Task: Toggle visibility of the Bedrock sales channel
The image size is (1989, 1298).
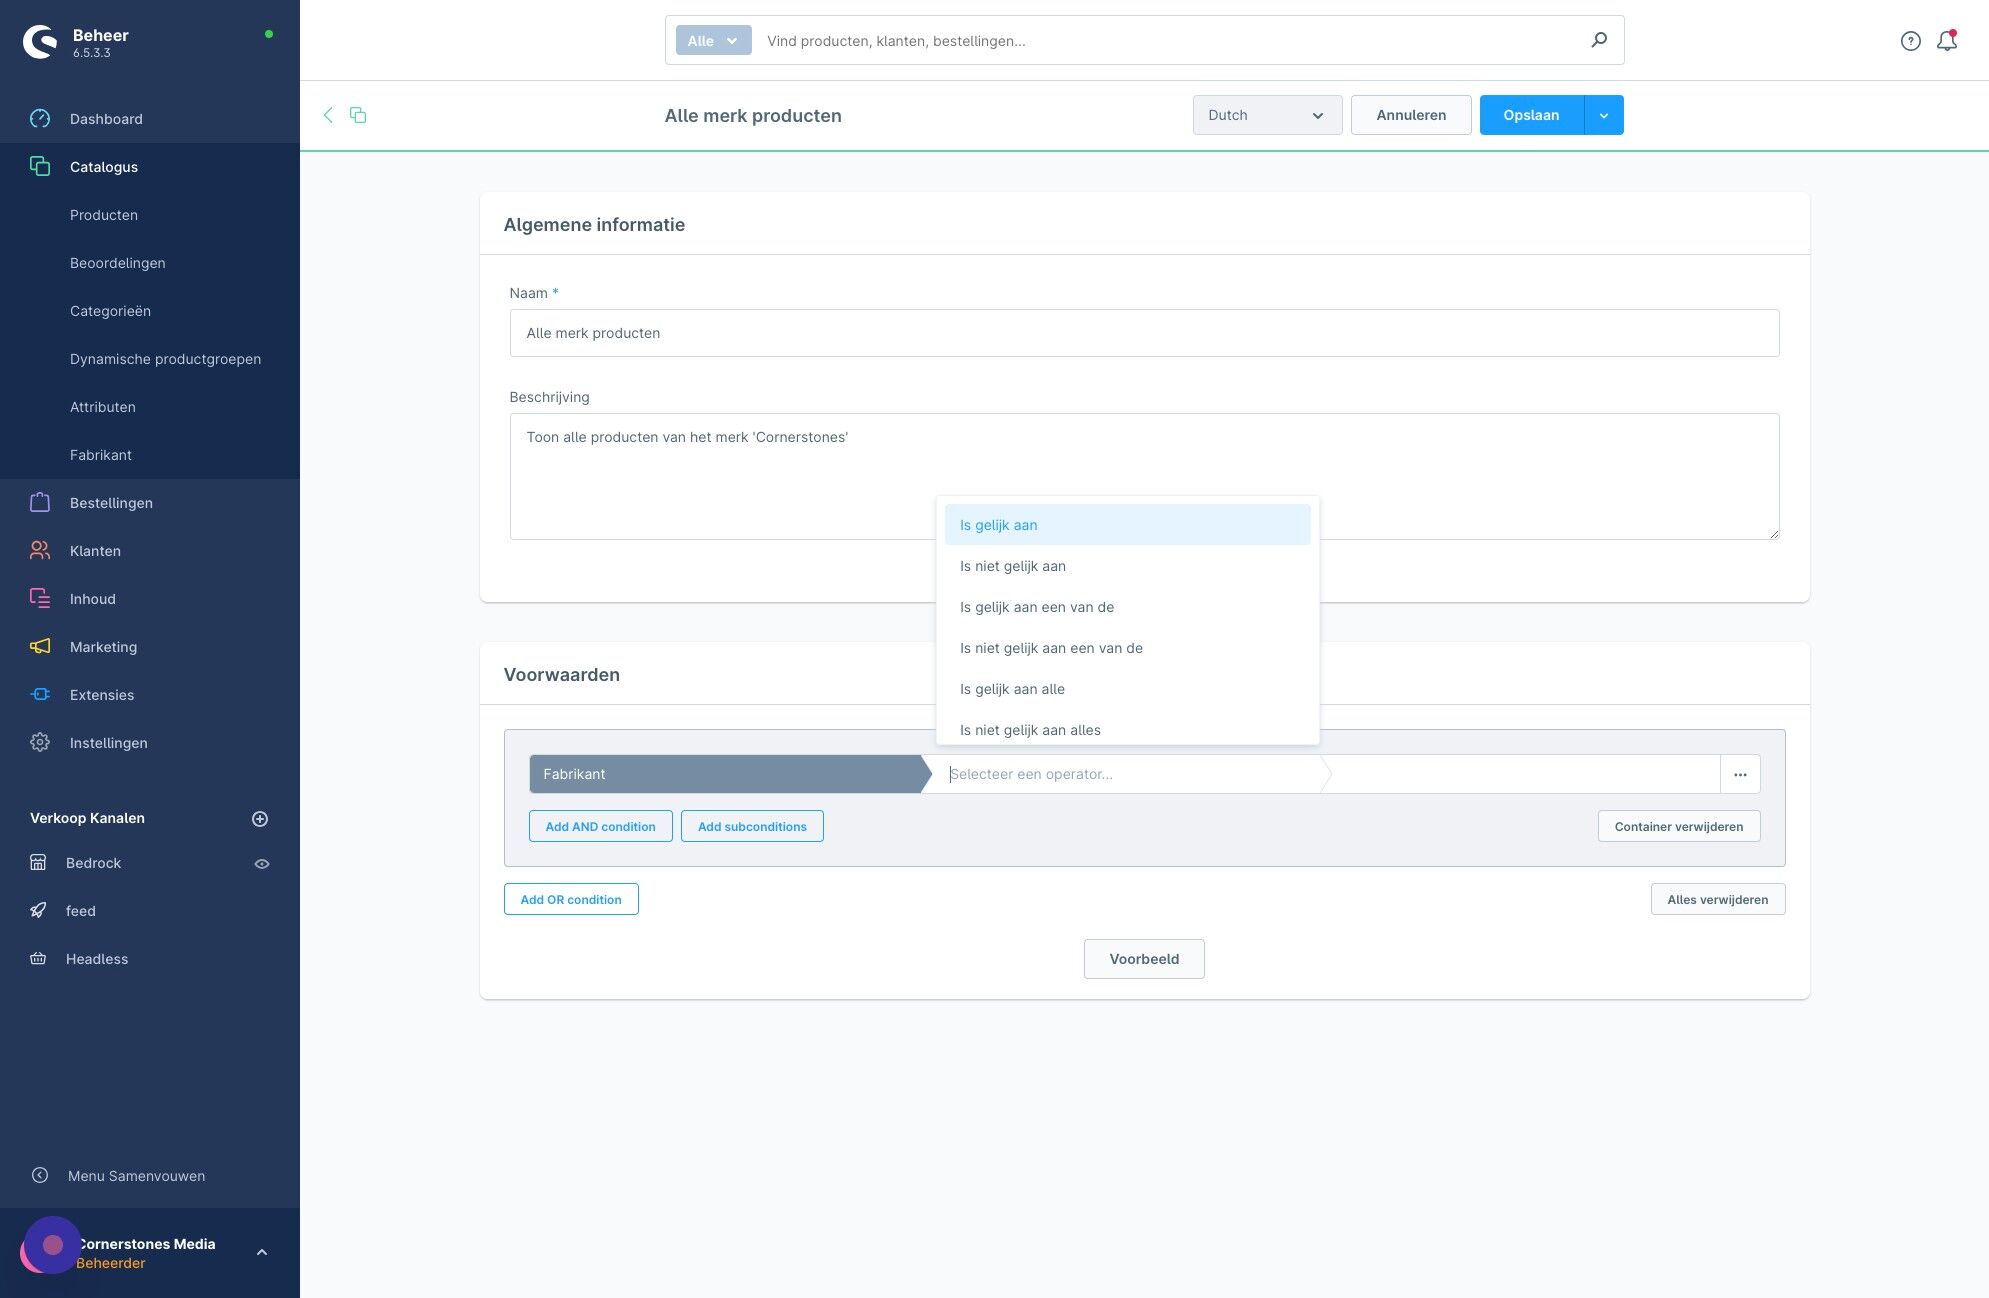Action: [262, 862]
